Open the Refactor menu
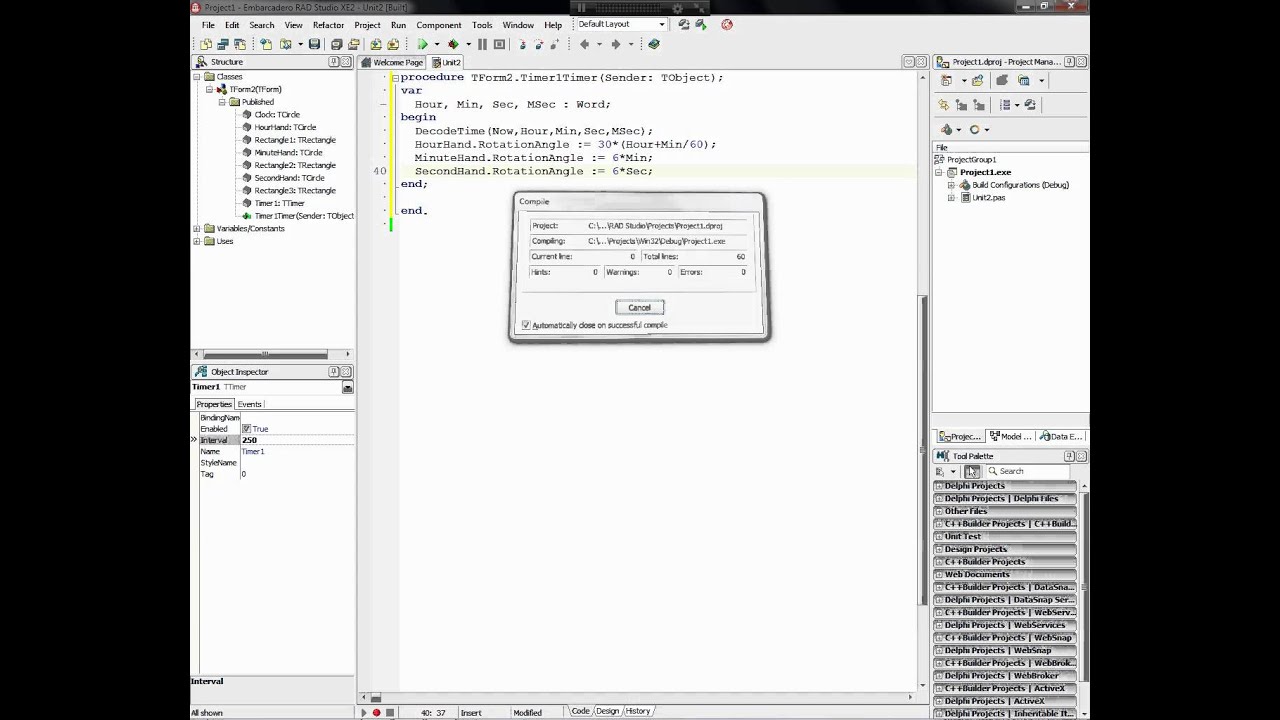The width and height of the screenshot is (1280, 720). (328, 25)
